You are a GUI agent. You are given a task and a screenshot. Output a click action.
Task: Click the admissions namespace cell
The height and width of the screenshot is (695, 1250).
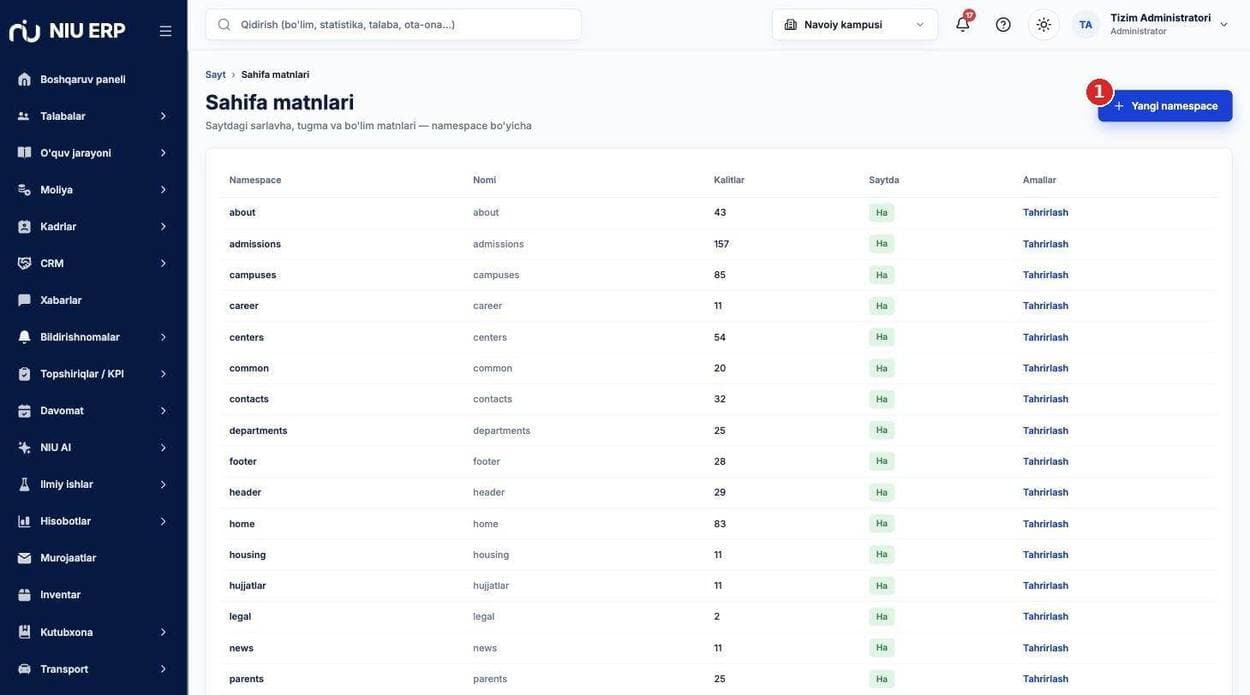tap(255, 244)
